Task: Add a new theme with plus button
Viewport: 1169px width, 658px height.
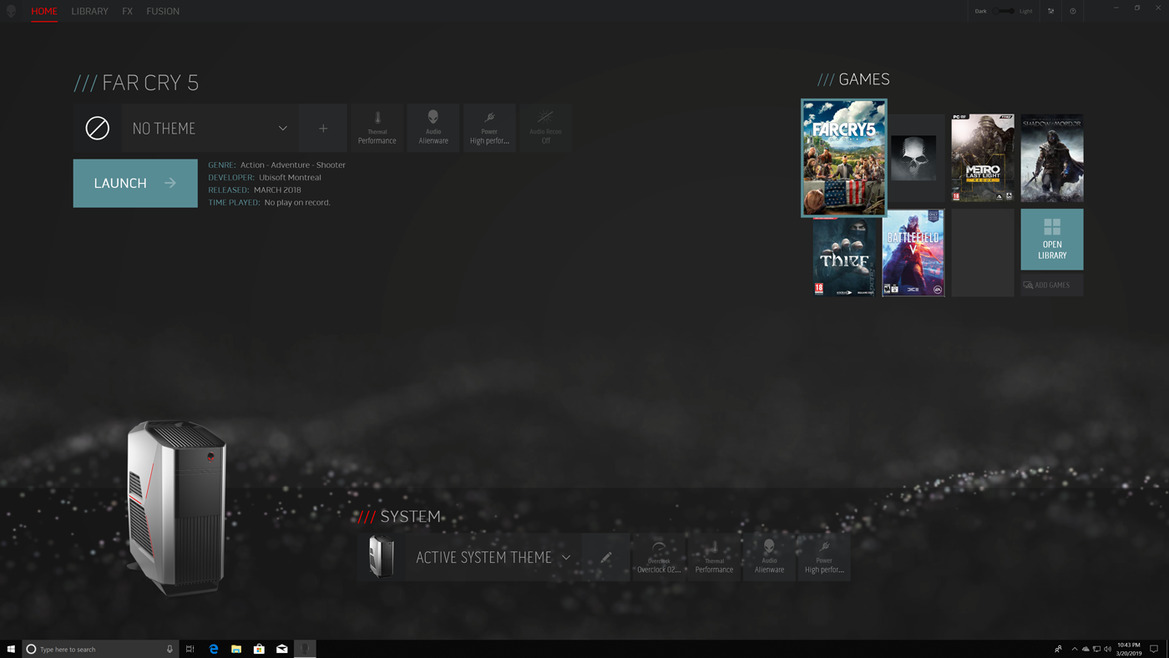Action: pyautogui.click(x=323, y=128)
